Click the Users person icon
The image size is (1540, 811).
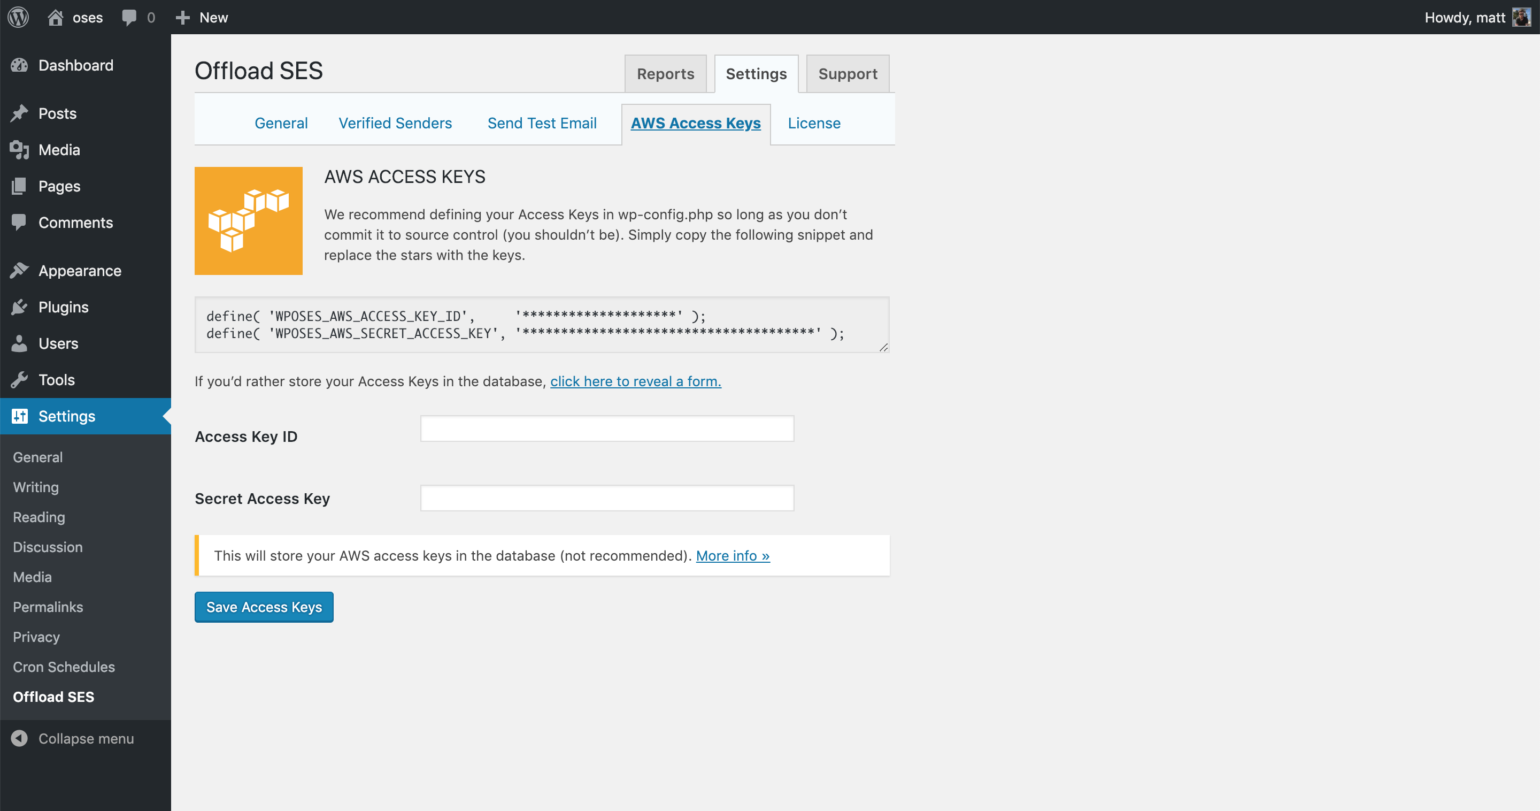click(19, 343)
